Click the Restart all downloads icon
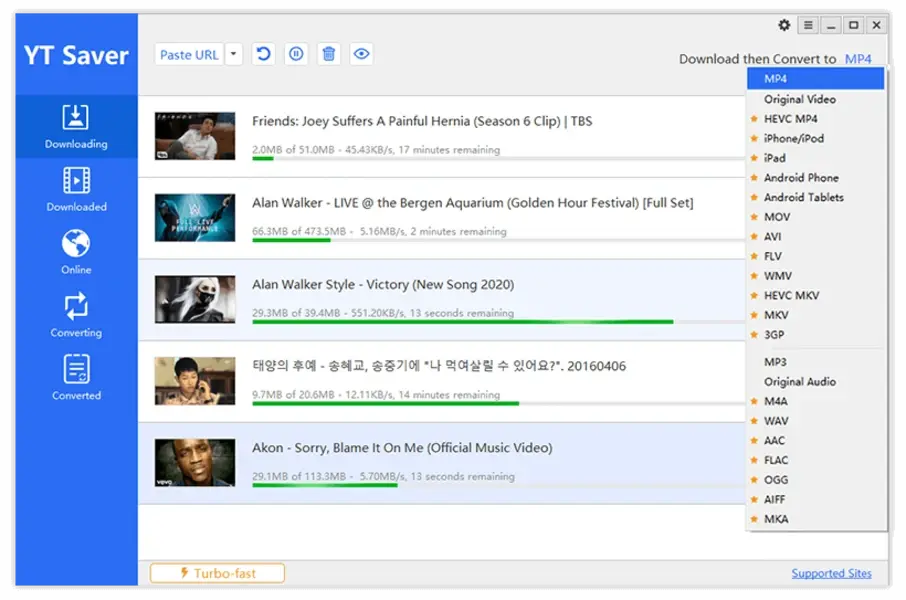This screenshot has height=600, width=906. [263, 53]
